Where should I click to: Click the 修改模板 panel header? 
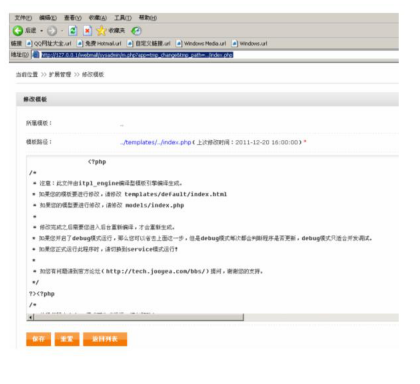207,99
